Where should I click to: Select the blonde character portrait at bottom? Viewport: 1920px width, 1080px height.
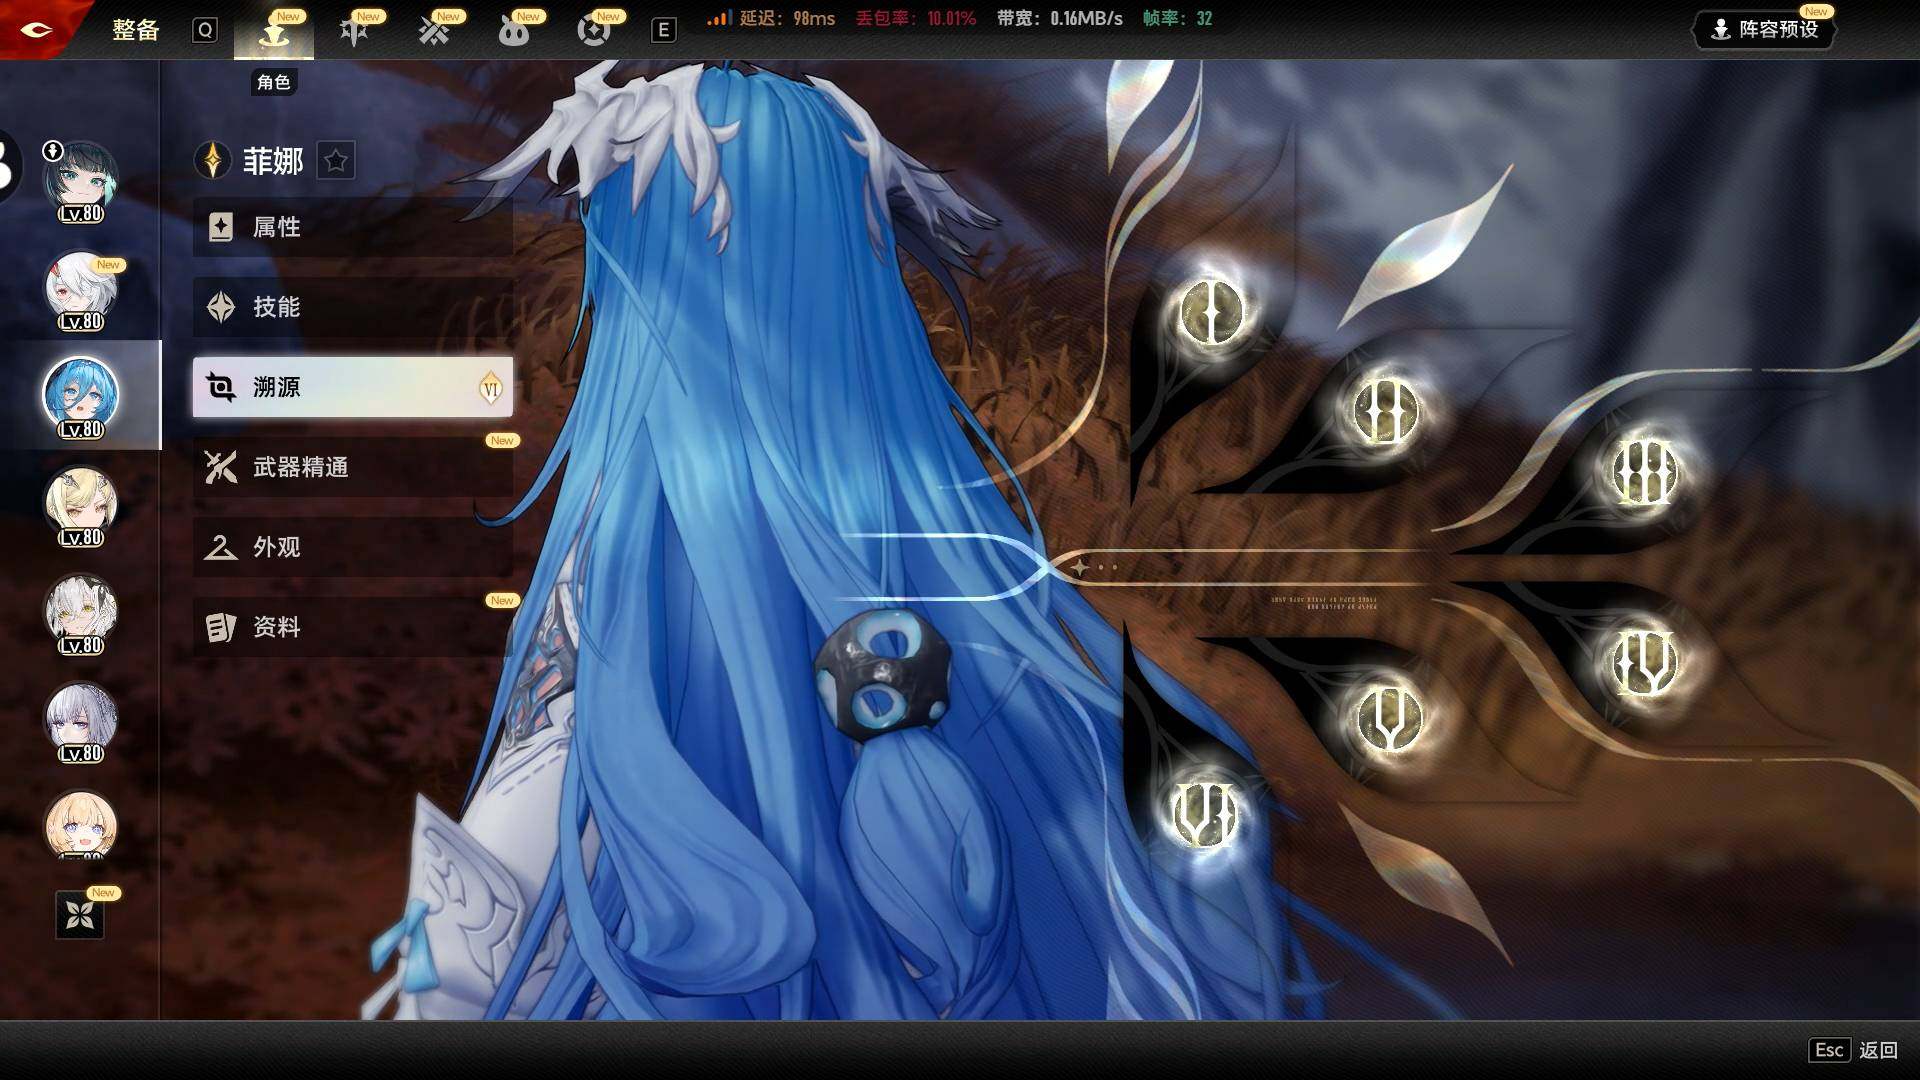81,826
